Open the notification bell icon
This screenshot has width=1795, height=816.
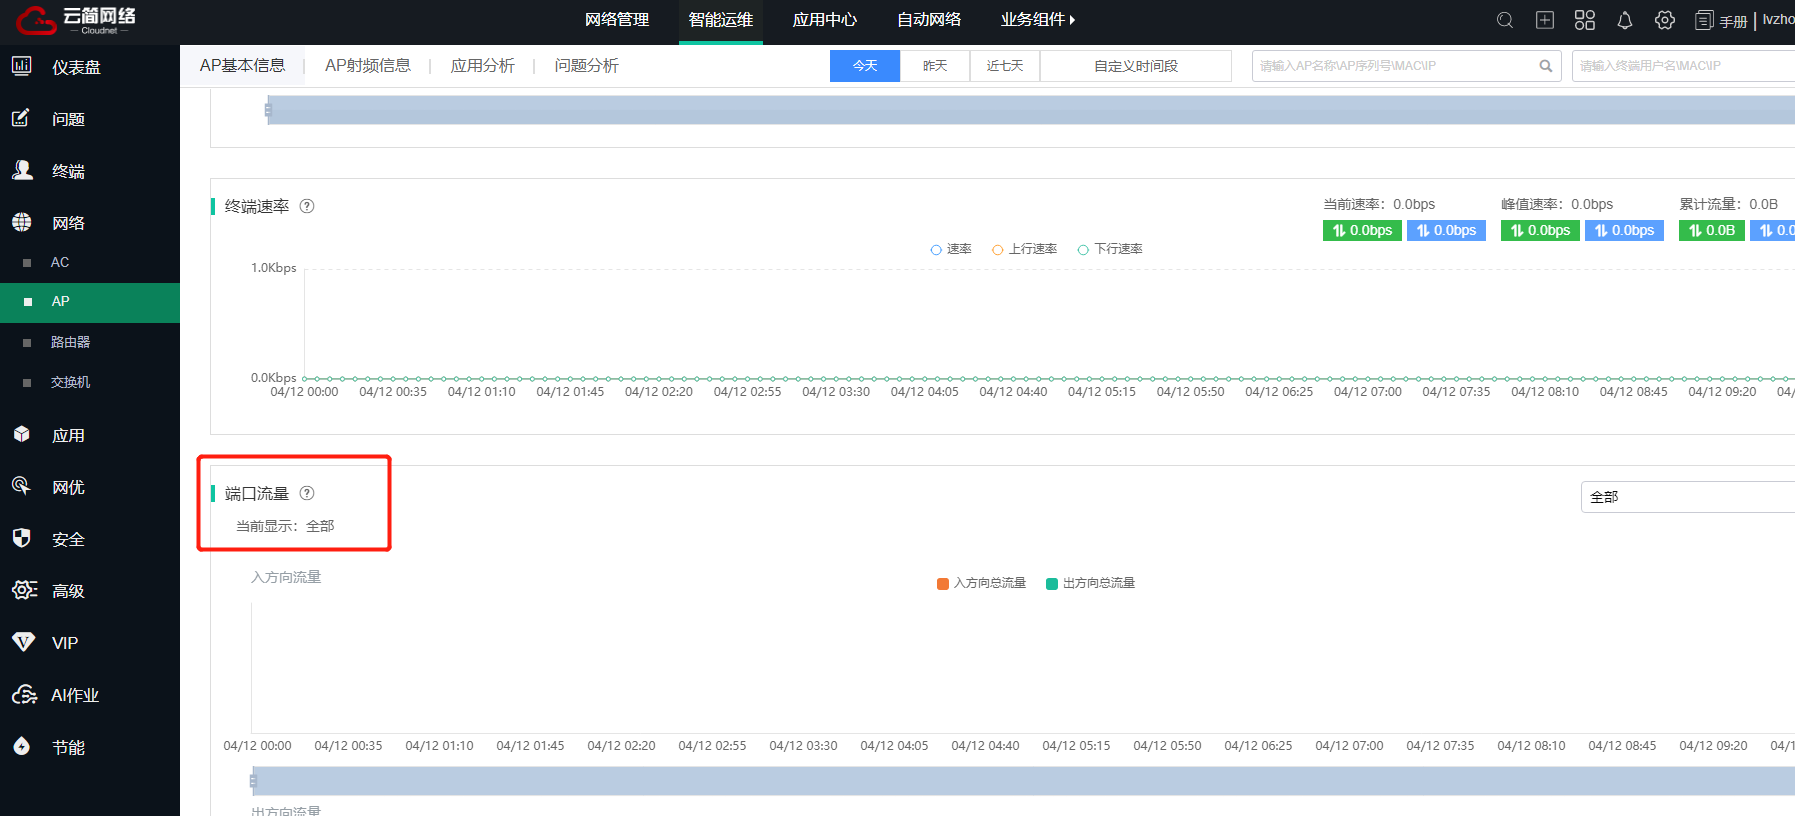(x=1624, y=20)
